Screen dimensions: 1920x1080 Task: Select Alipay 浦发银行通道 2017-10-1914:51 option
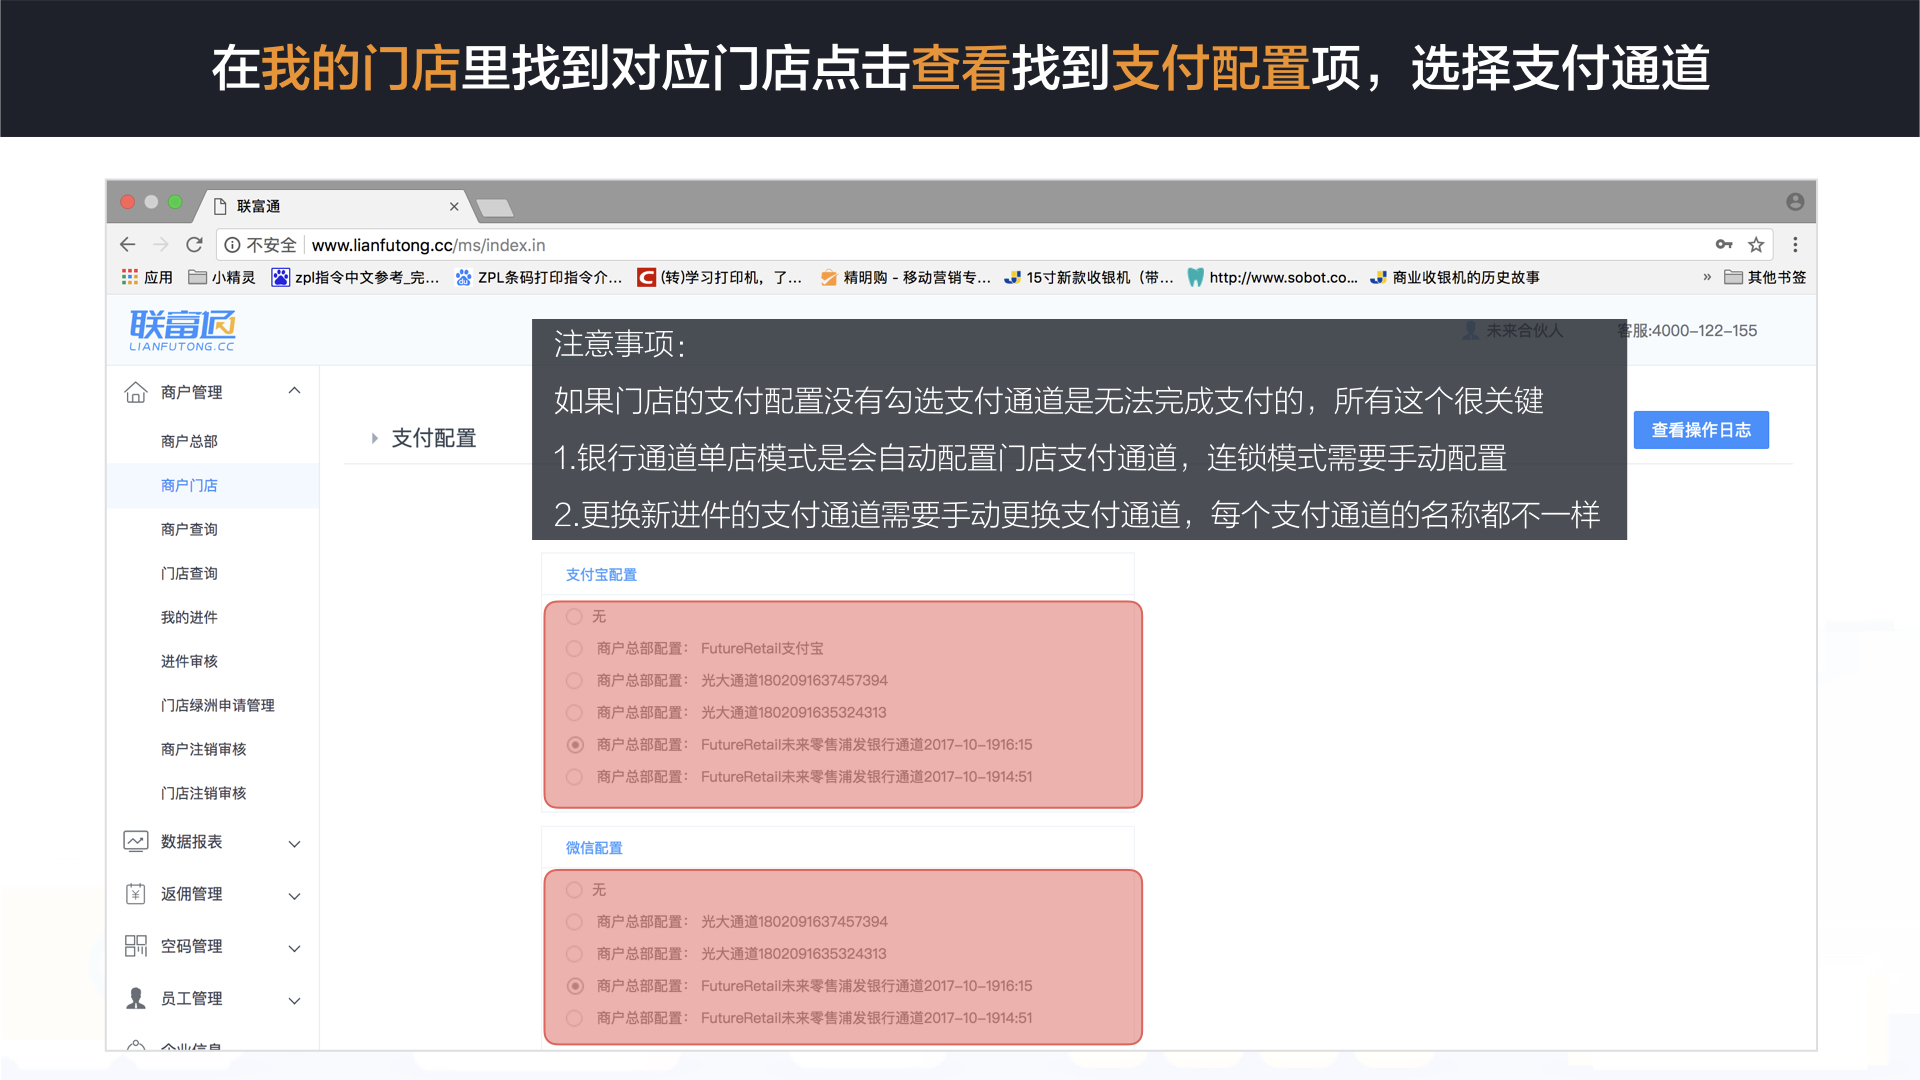[x=574, y=776]
